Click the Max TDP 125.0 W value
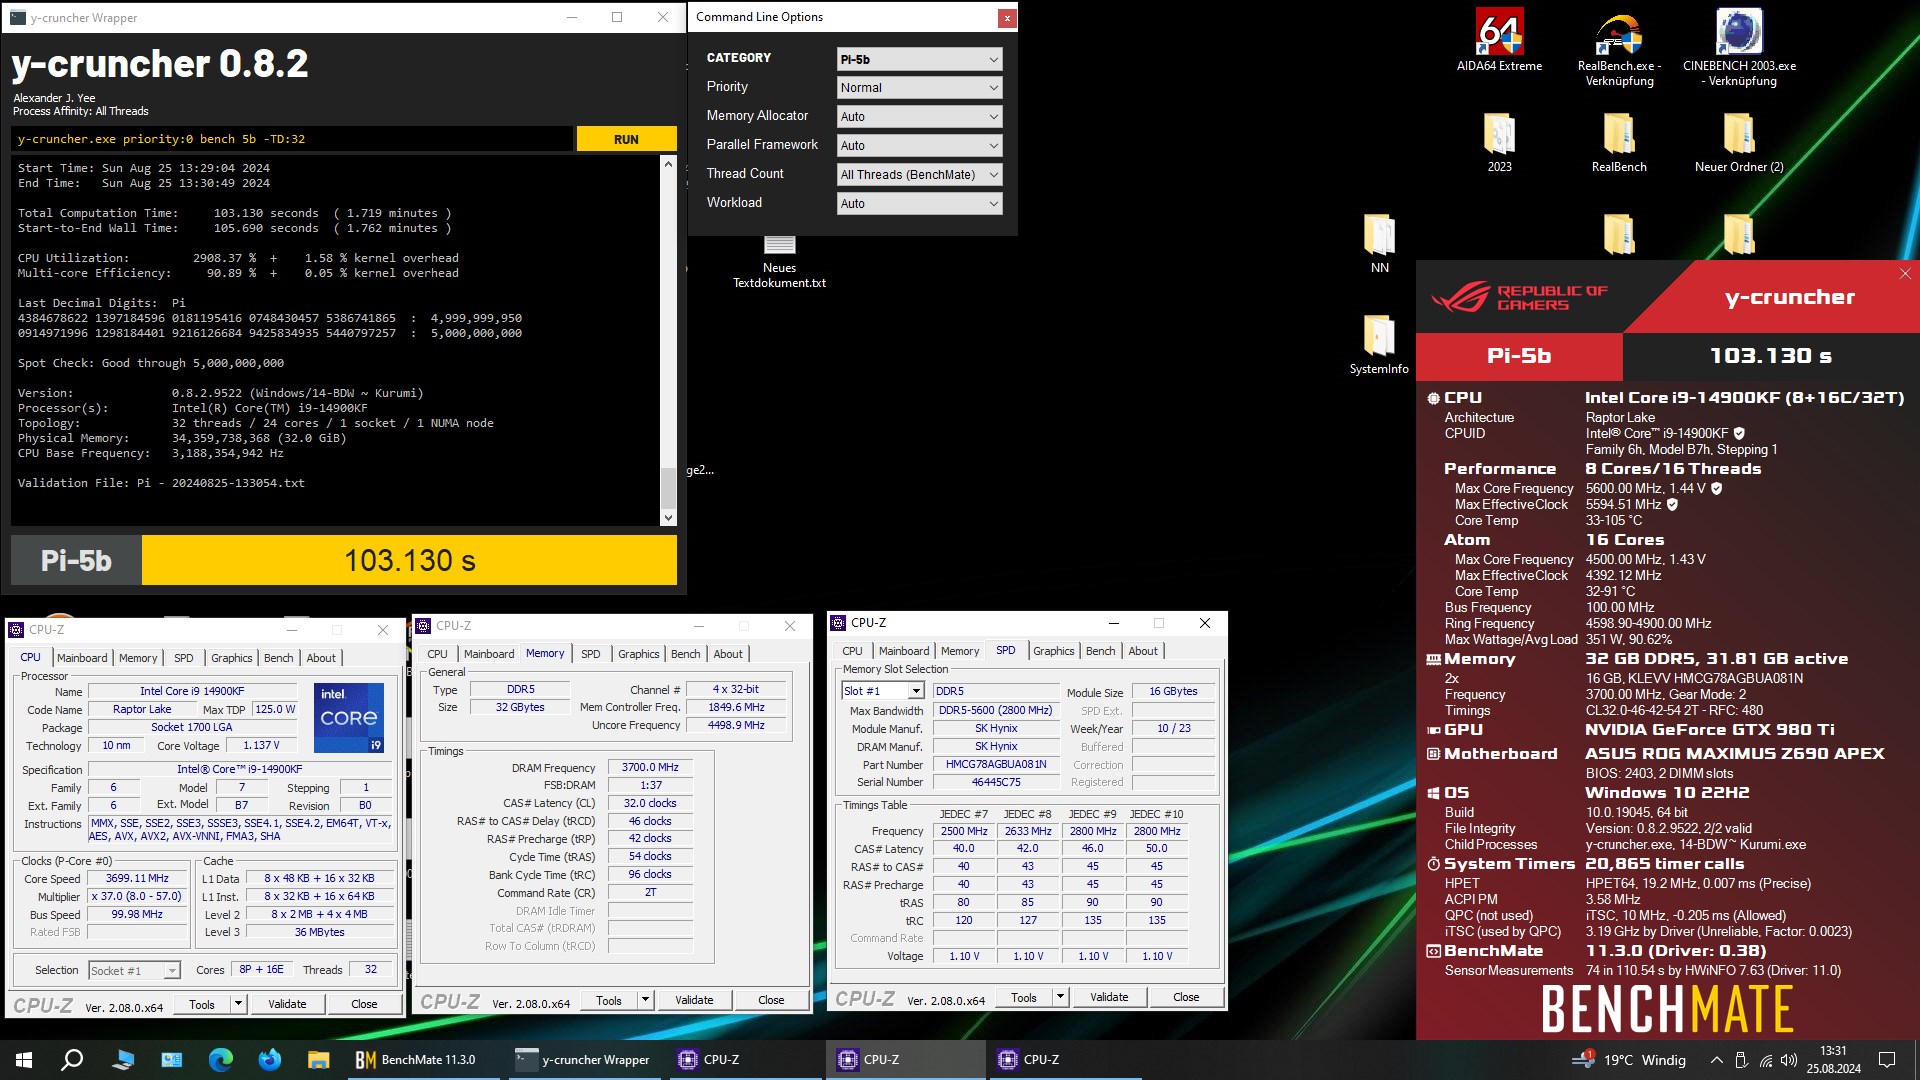The height and width of the screenshot is (1080, 1920). point(275,709)
